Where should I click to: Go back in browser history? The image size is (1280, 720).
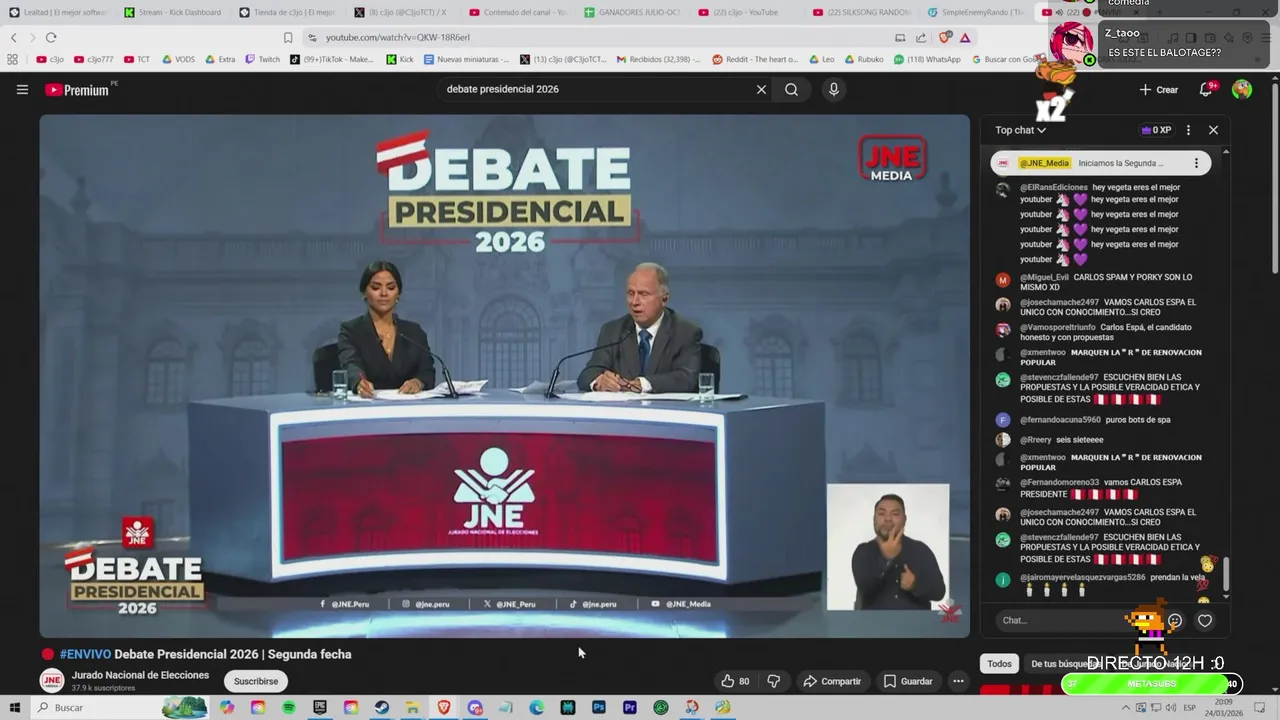[13, 37]
